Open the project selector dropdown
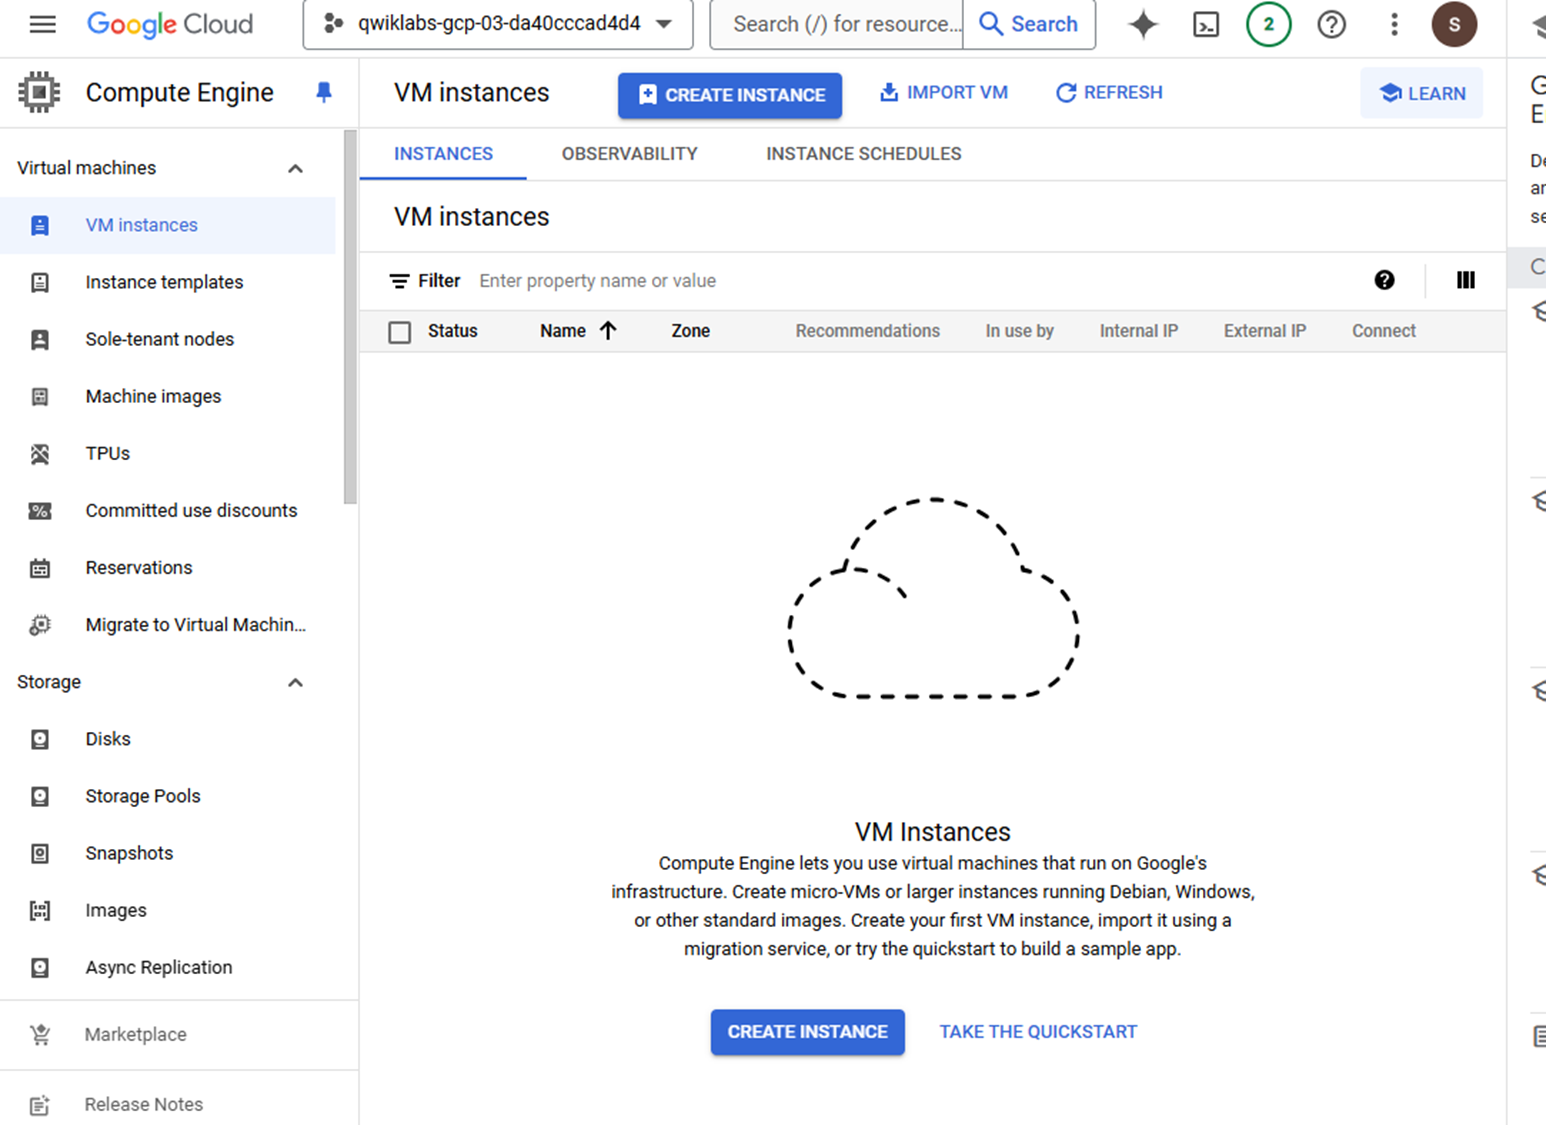Viewport: 1546px width, 1125px height. (498, 24)
